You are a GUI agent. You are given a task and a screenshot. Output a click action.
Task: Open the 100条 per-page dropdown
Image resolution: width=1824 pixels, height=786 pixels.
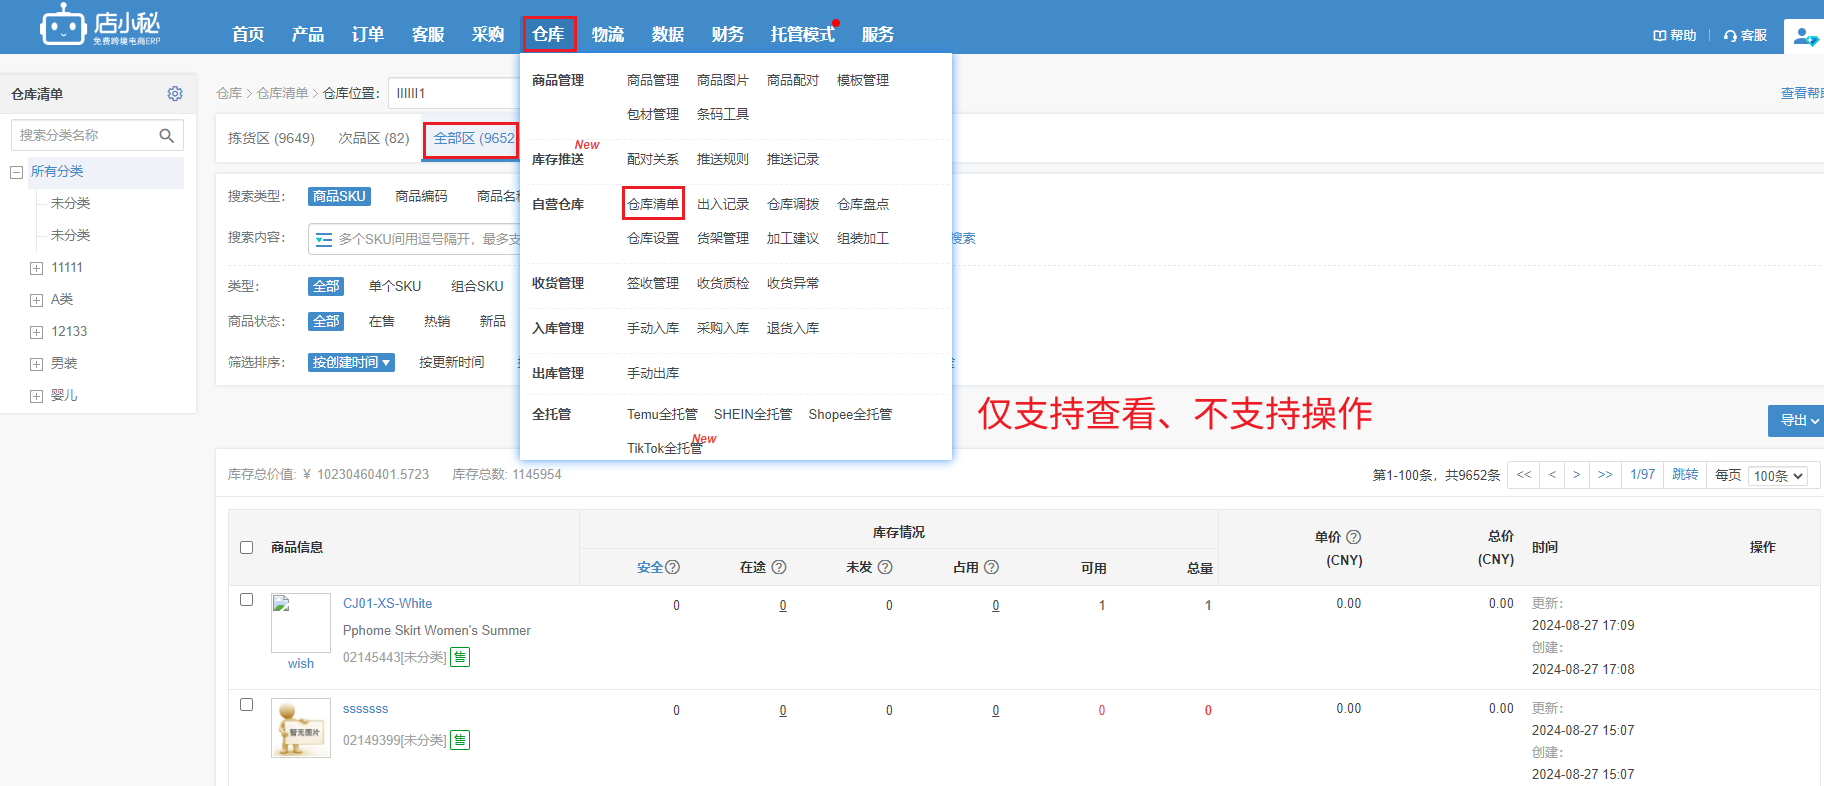1778,476
